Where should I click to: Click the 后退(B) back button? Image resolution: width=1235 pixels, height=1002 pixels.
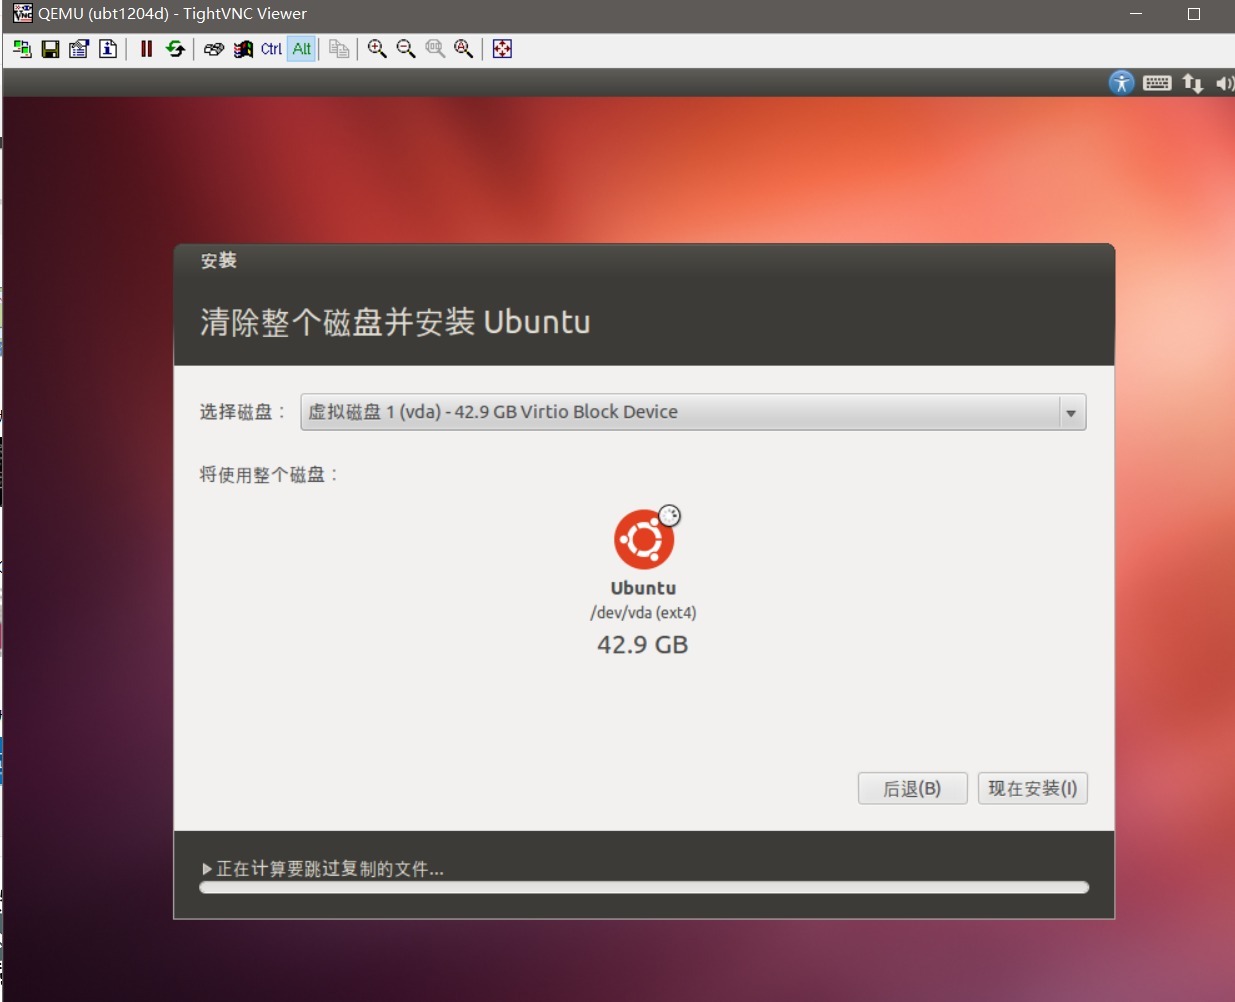[x=912, y=789]
